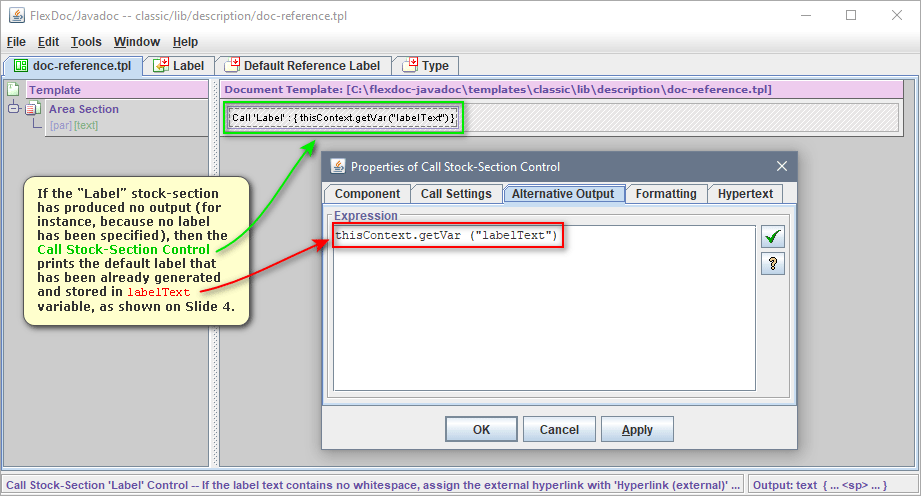Click the Template panel header icon
Image resolution: width=921 pixels, height=496 pixels.
click(14, 90)
